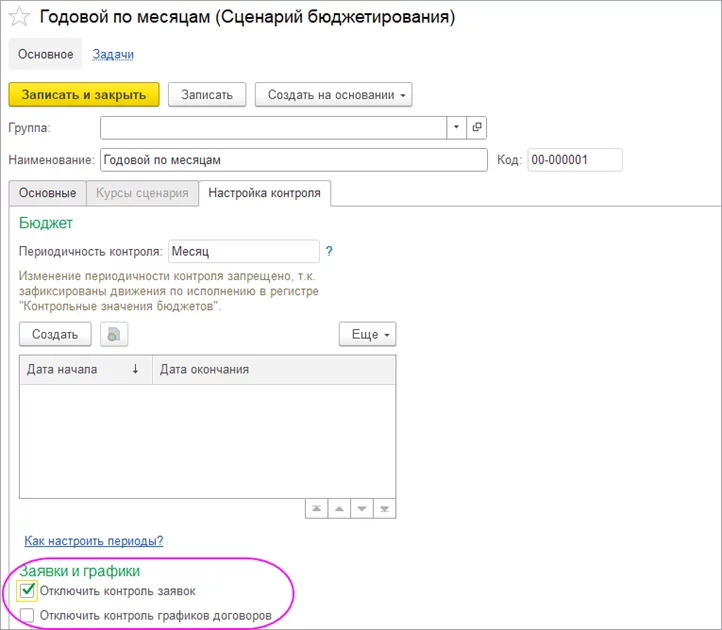Jump to first row in list
This screenshot has height=630, width=722.
pyautogui.click(x=317, y=508)
